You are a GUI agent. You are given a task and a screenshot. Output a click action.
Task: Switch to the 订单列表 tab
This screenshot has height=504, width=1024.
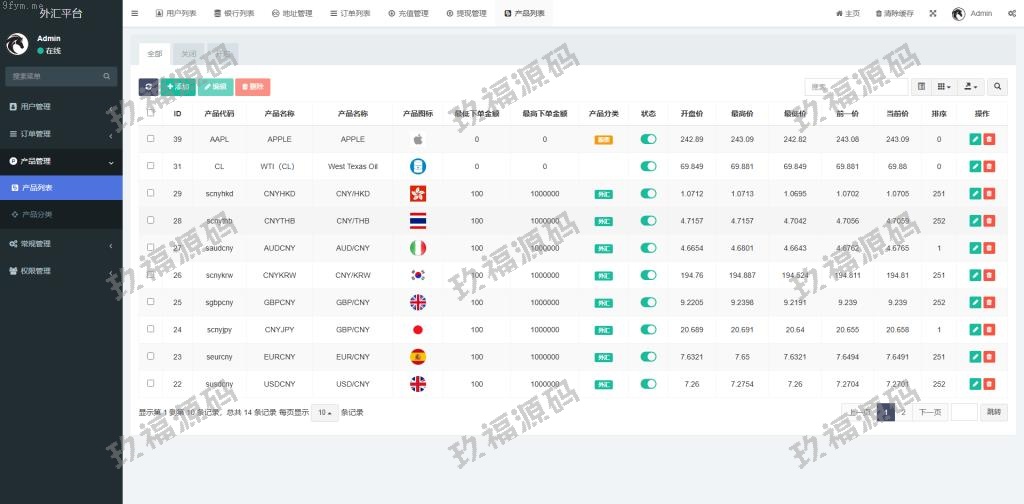pos(349,13)
